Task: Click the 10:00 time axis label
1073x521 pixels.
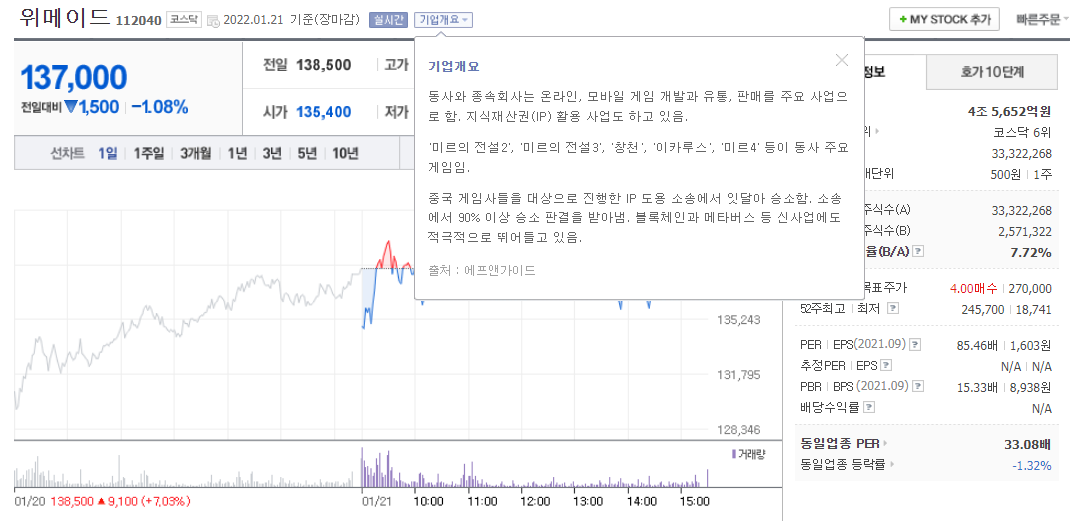Action: pyautogui.click(x=429, y=501)
